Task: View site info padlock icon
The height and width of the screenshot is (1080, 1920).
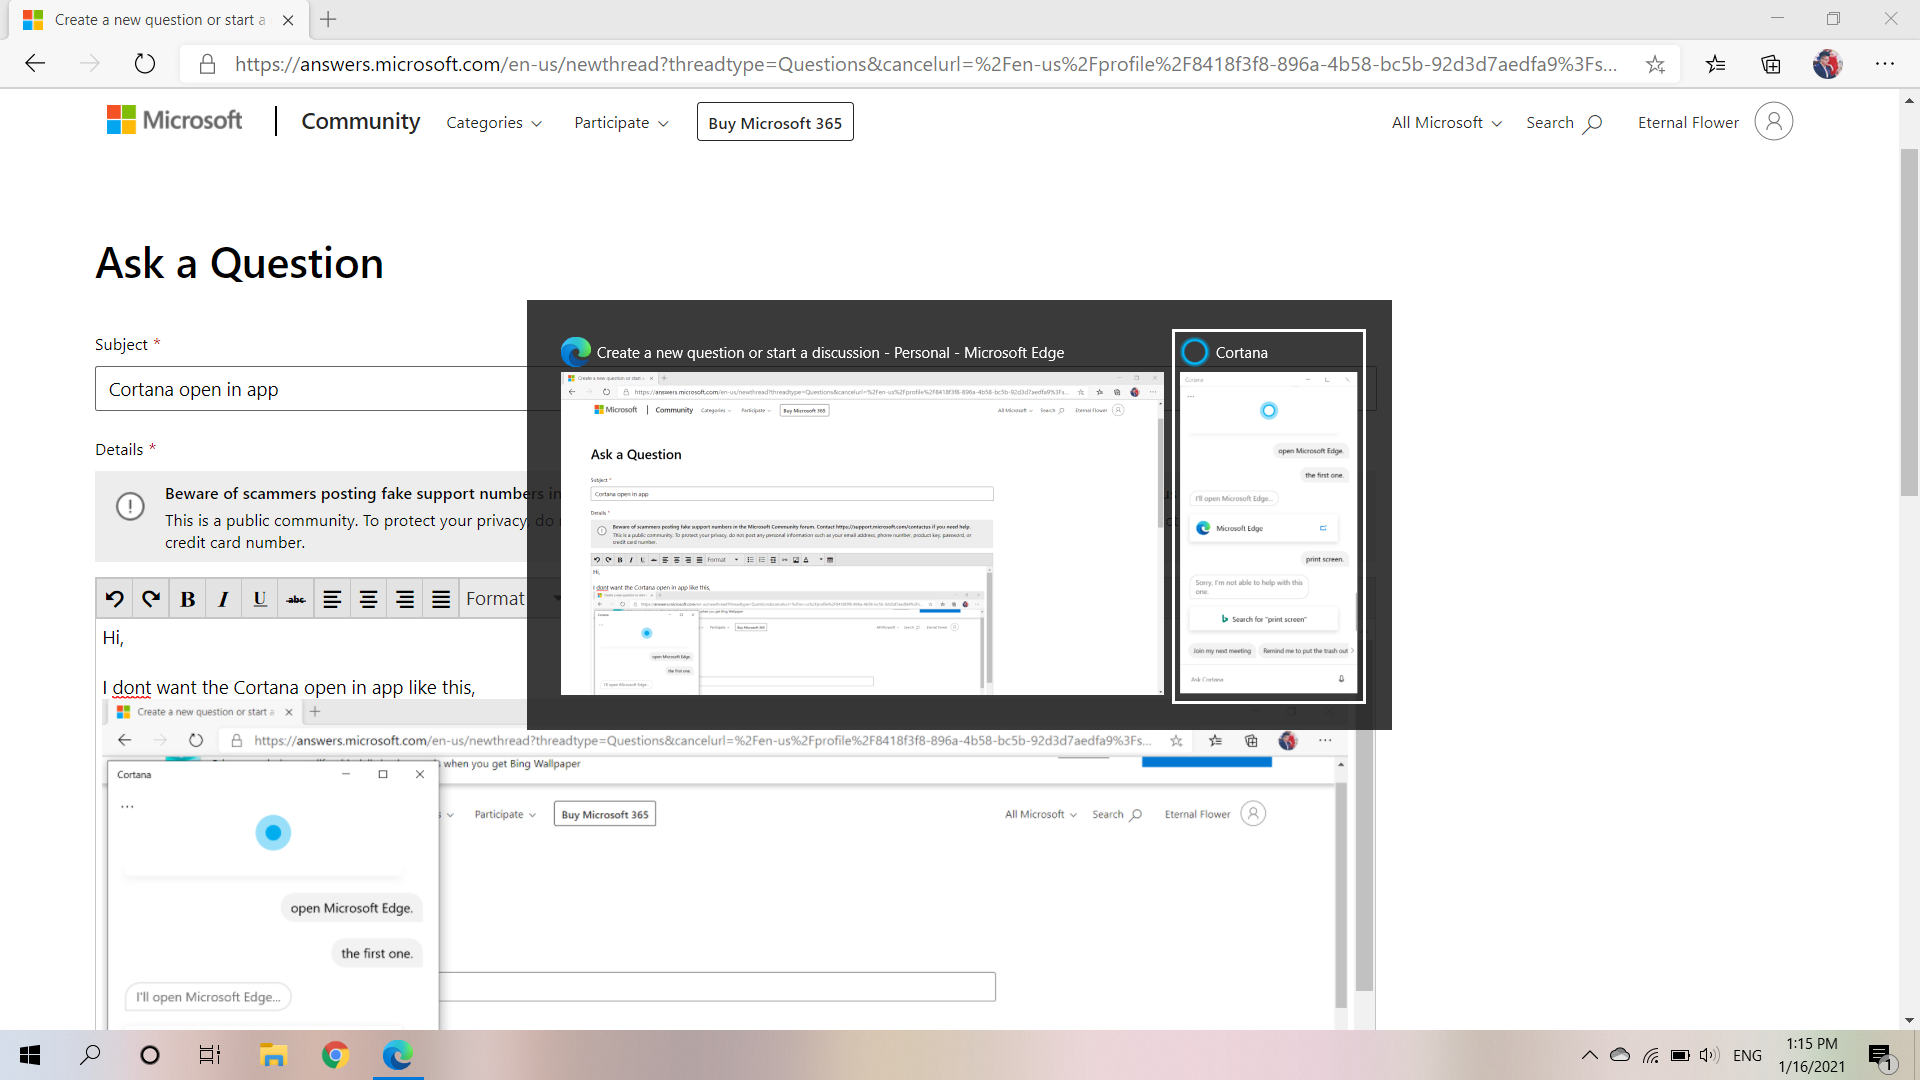Action: pyautogui.click(x=208, y=64)
